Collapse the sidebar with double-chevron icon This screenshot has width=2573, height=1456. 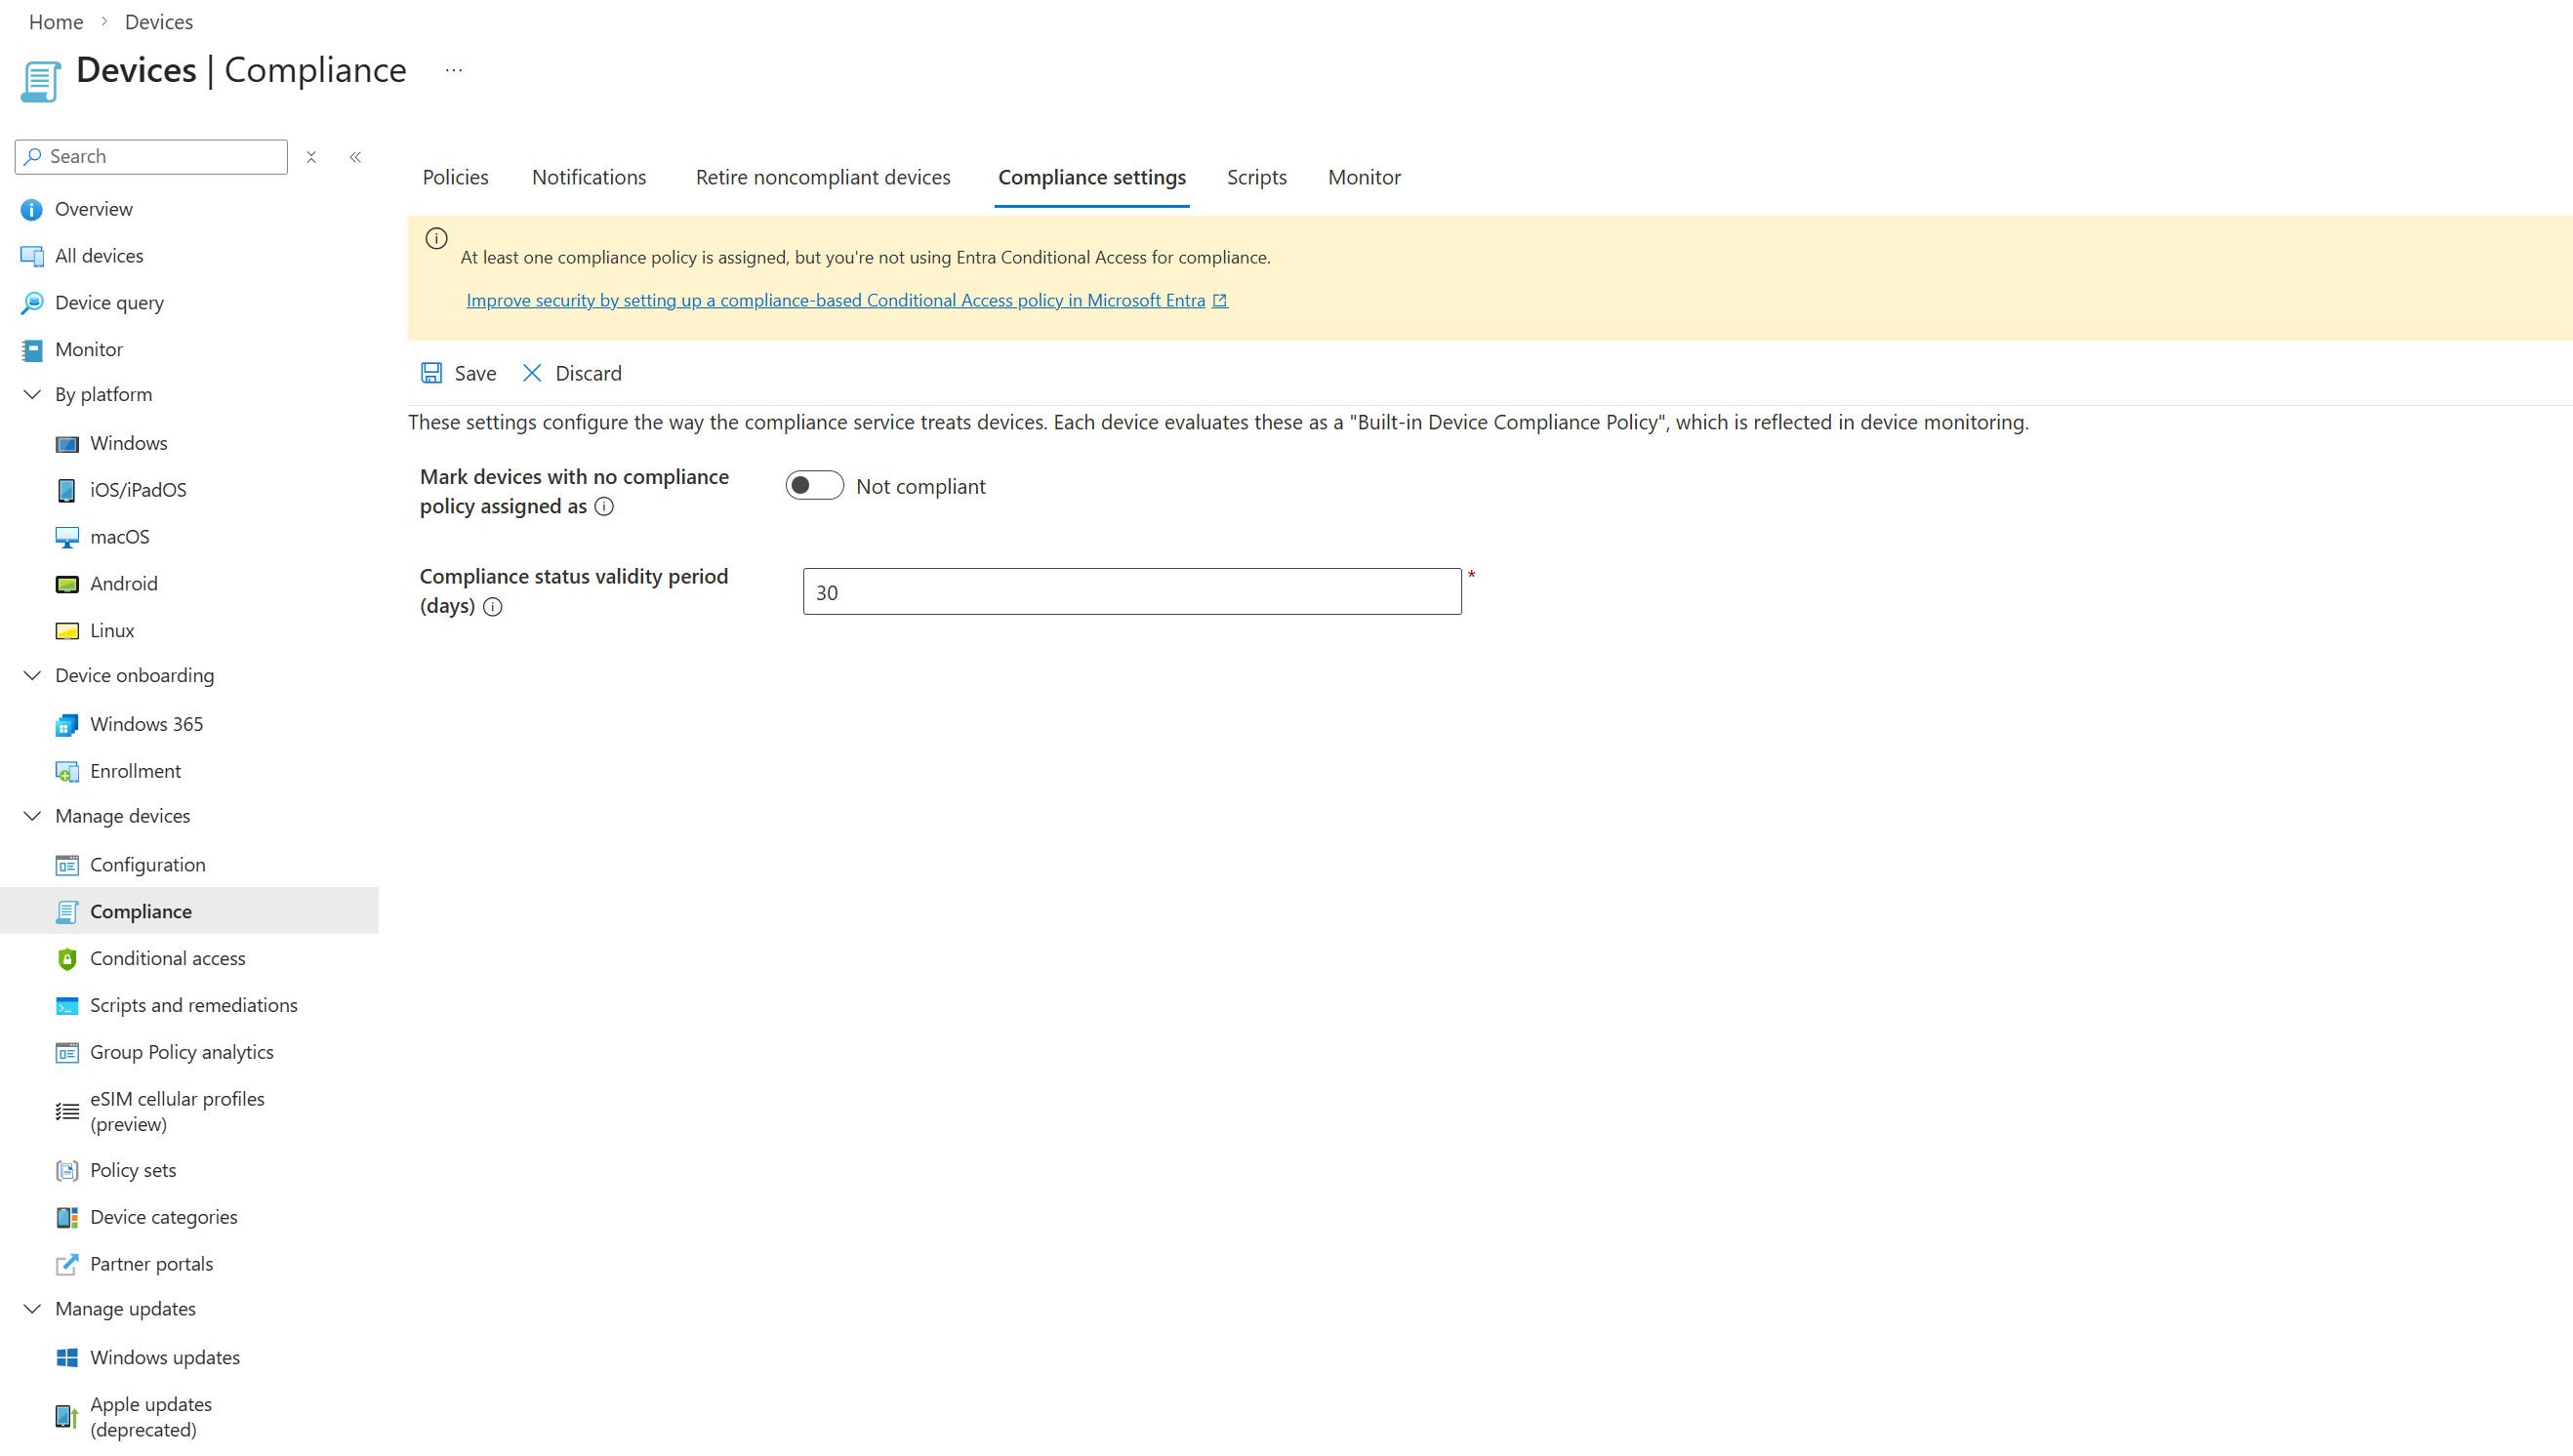tap(355, 157)
